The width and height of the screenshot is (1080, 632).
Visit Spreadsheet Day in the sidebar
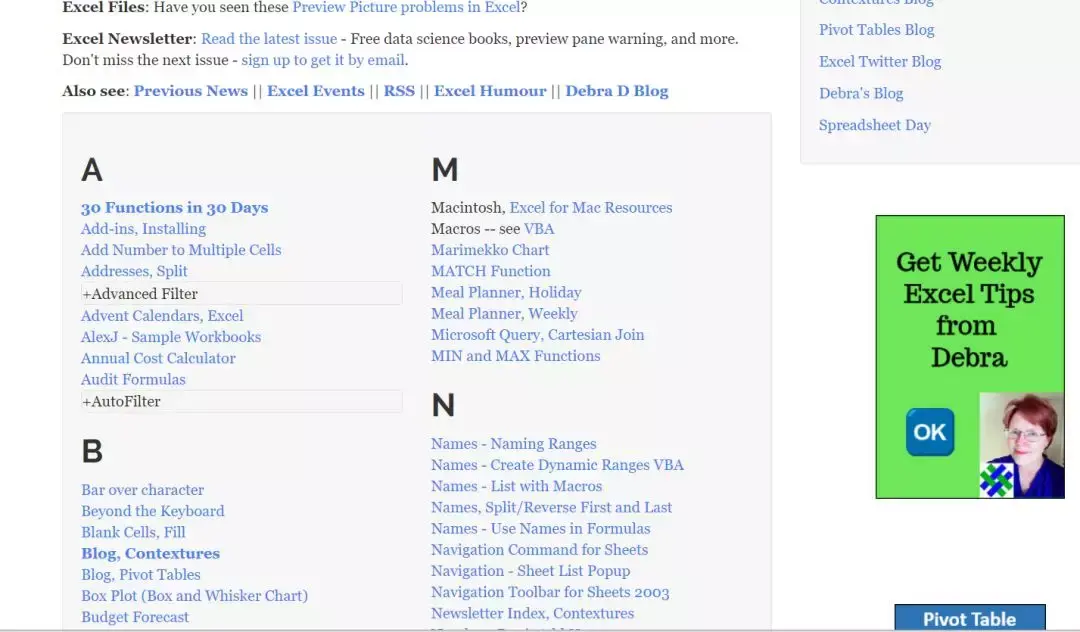(875, 125)
